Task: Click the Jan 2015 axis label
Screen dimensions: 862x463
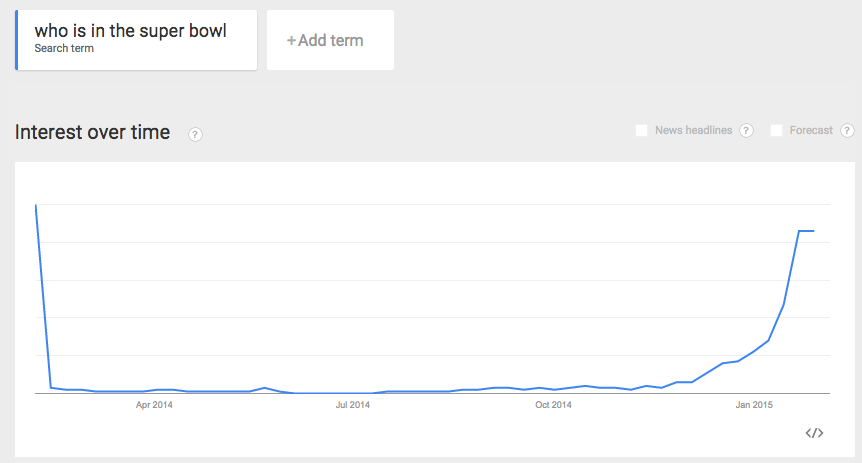Action: (754, 405)
